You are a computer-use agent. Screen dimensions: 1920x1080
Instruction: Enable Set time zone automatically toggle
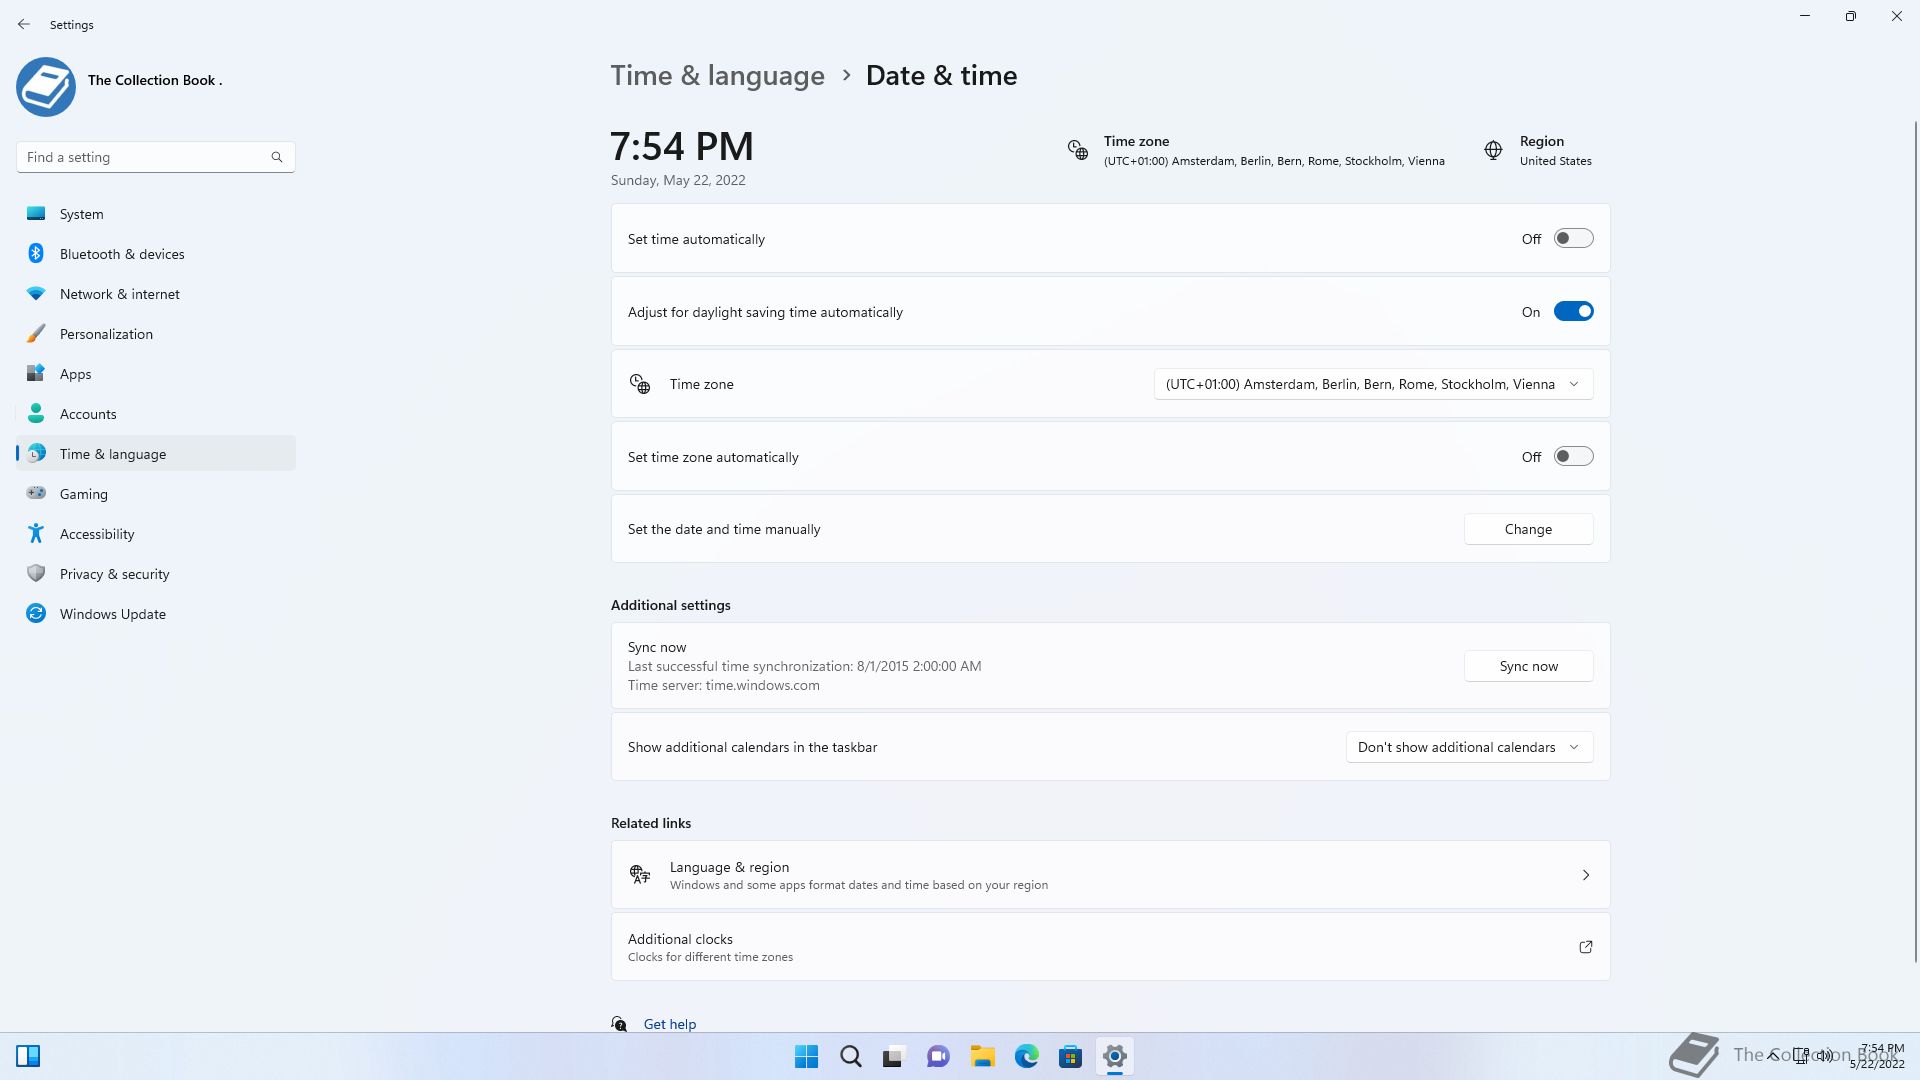coord(1573,457)
